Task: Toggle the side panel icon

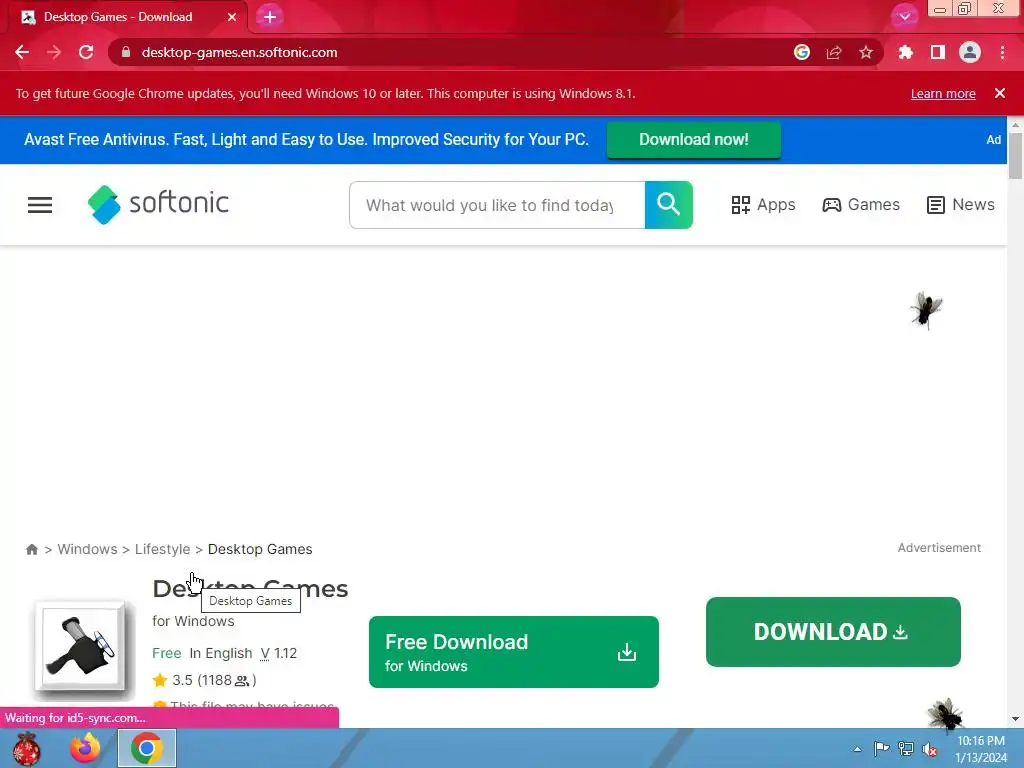Action: (938, 52)
